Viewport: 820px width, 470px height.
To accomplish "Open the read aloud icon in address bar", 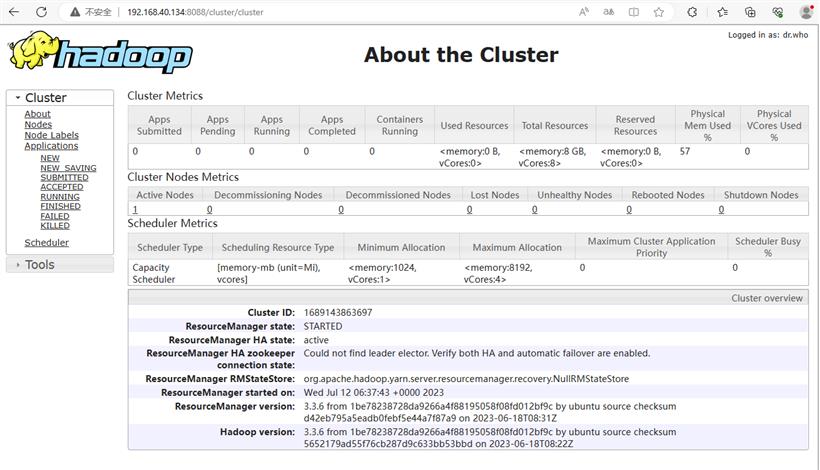I will tap(584, 12).
